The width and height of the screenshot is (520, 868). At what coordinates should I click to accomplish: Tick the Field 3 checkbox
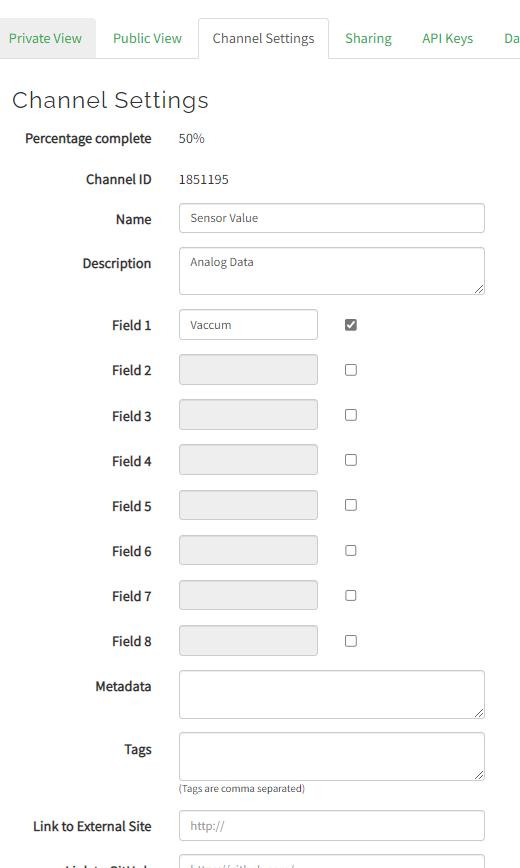[x=351, y=415]
